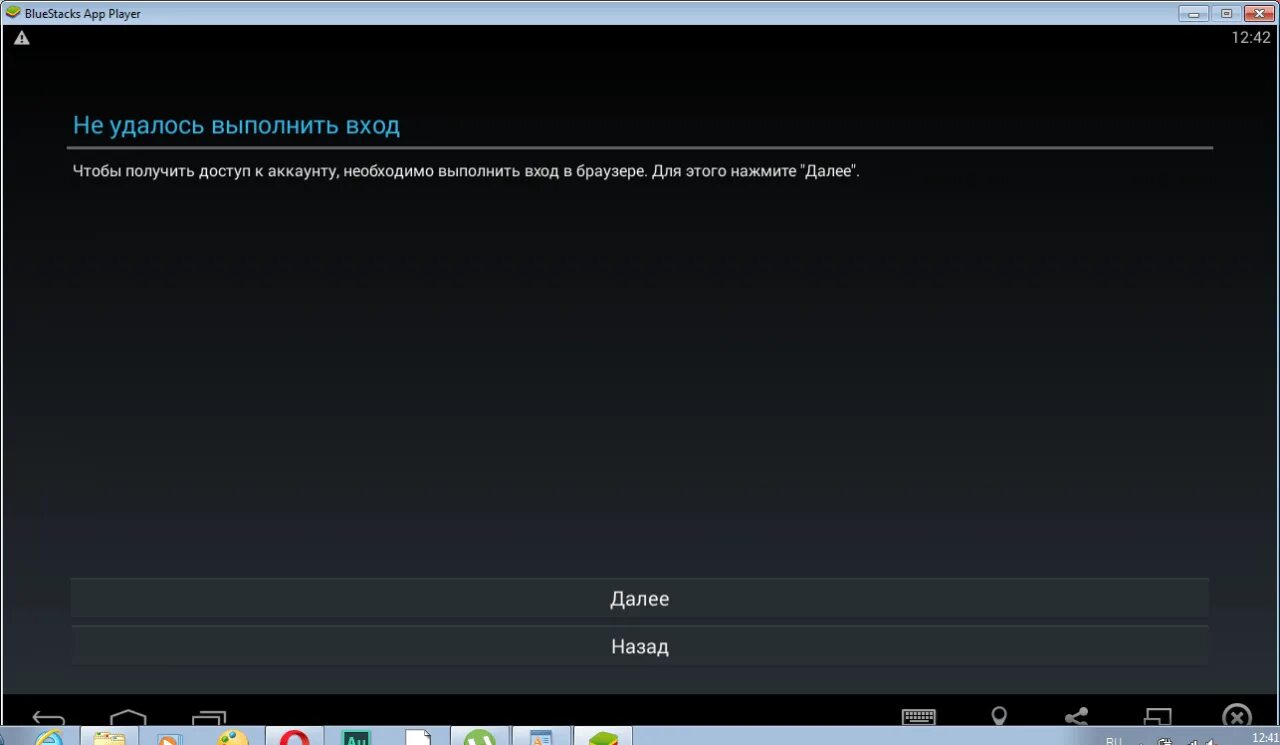The width and height of the screenshot is (1280, 745).
Task: Click the message text about вход в браузере
Action: tap(466, 171)
